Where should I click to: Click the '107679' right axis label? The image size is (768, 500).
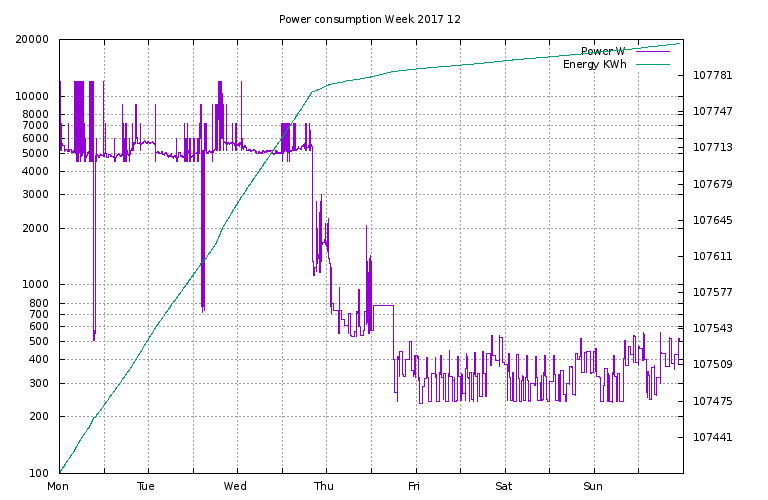(x=713, y=184)
